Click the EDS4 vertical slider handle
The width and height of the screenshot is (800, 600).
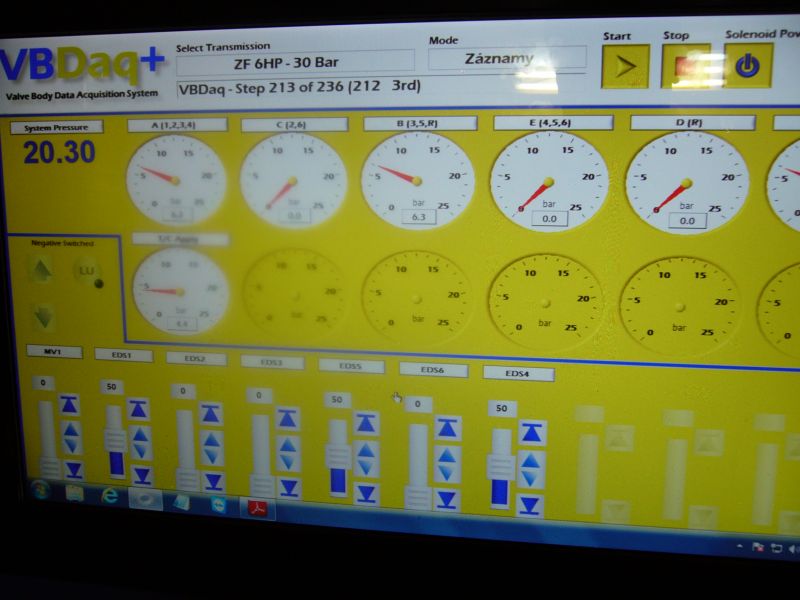click(501, 467)
